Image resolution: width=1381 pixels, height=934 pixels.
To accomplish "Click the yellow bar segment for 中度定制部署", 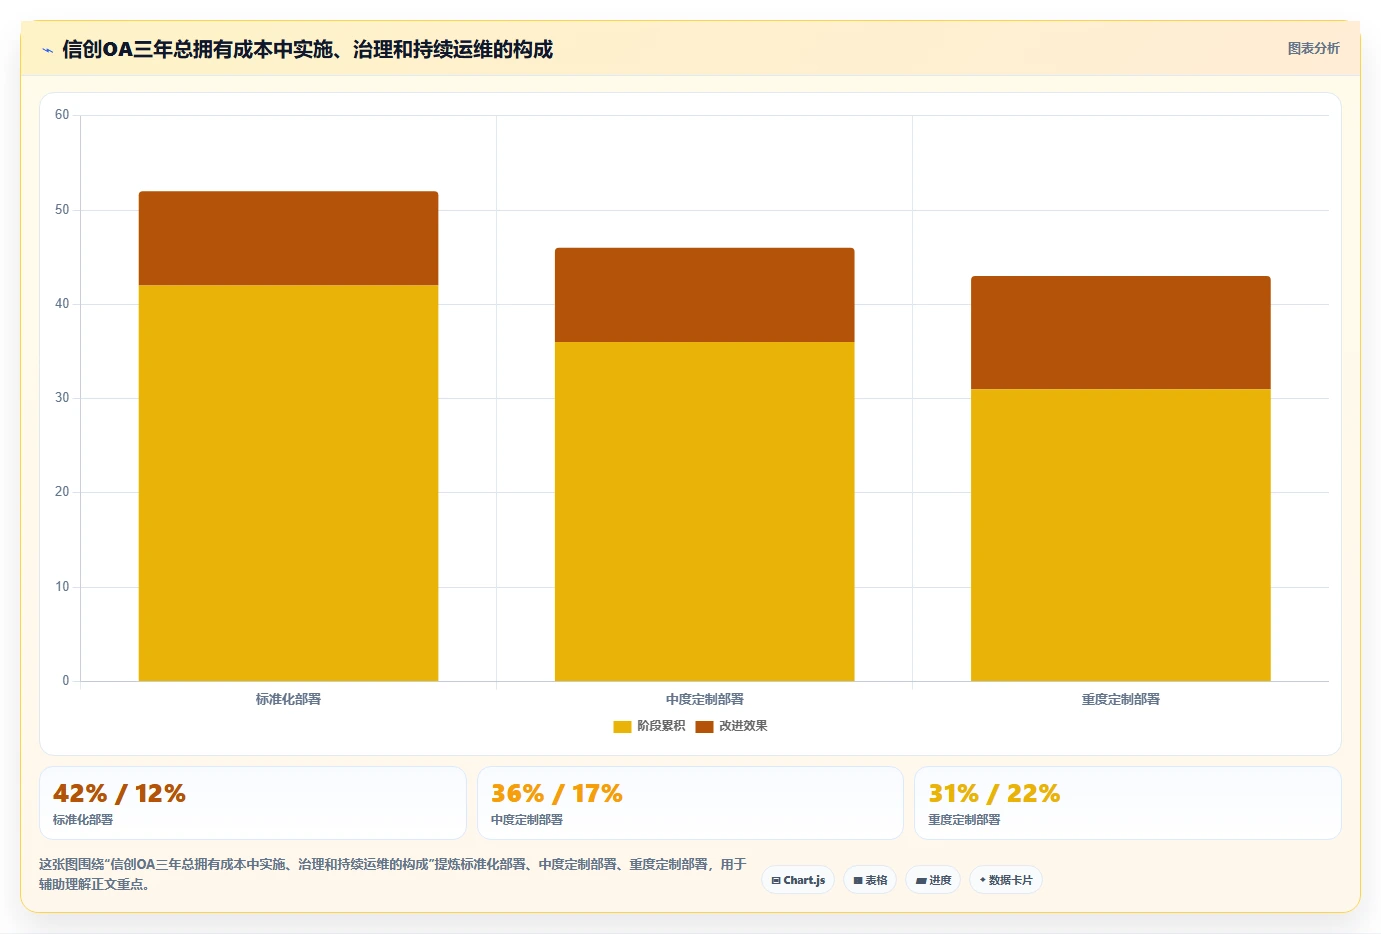I will [705, 511].
